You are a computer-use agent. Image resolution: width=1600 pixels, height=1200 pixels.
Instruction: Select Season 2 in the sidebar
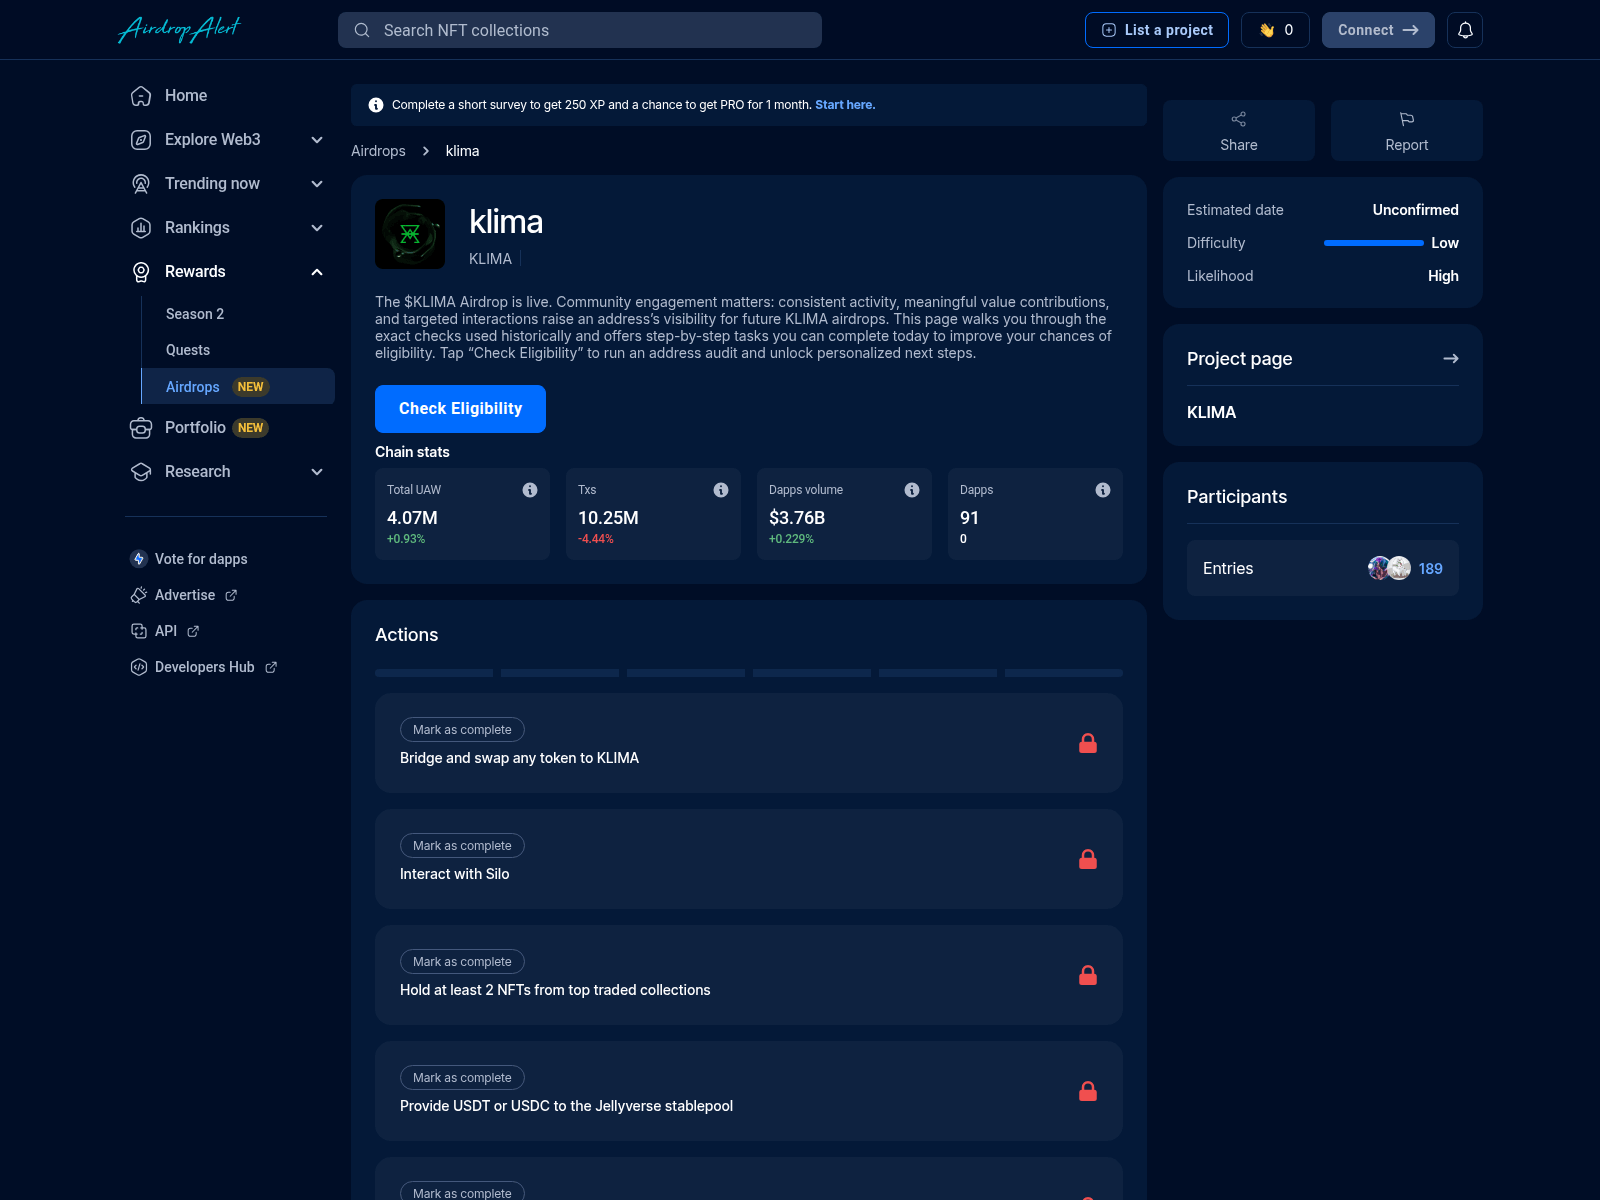(195, 314)
